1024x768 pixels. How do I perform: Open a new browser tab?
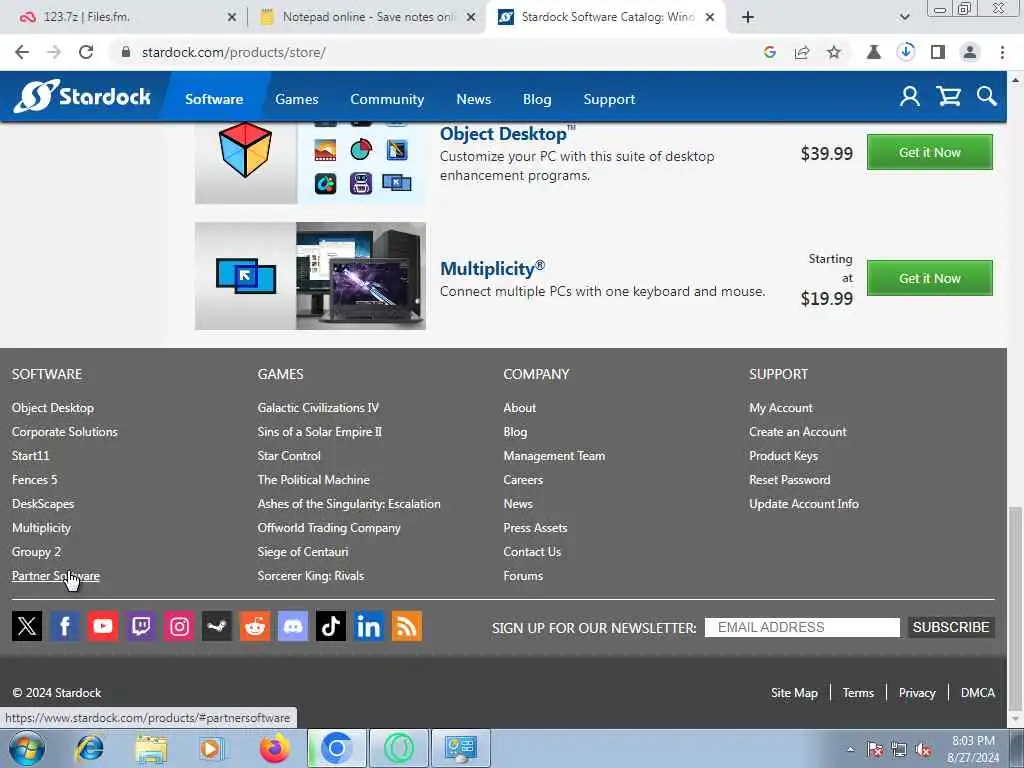point(748,18)
